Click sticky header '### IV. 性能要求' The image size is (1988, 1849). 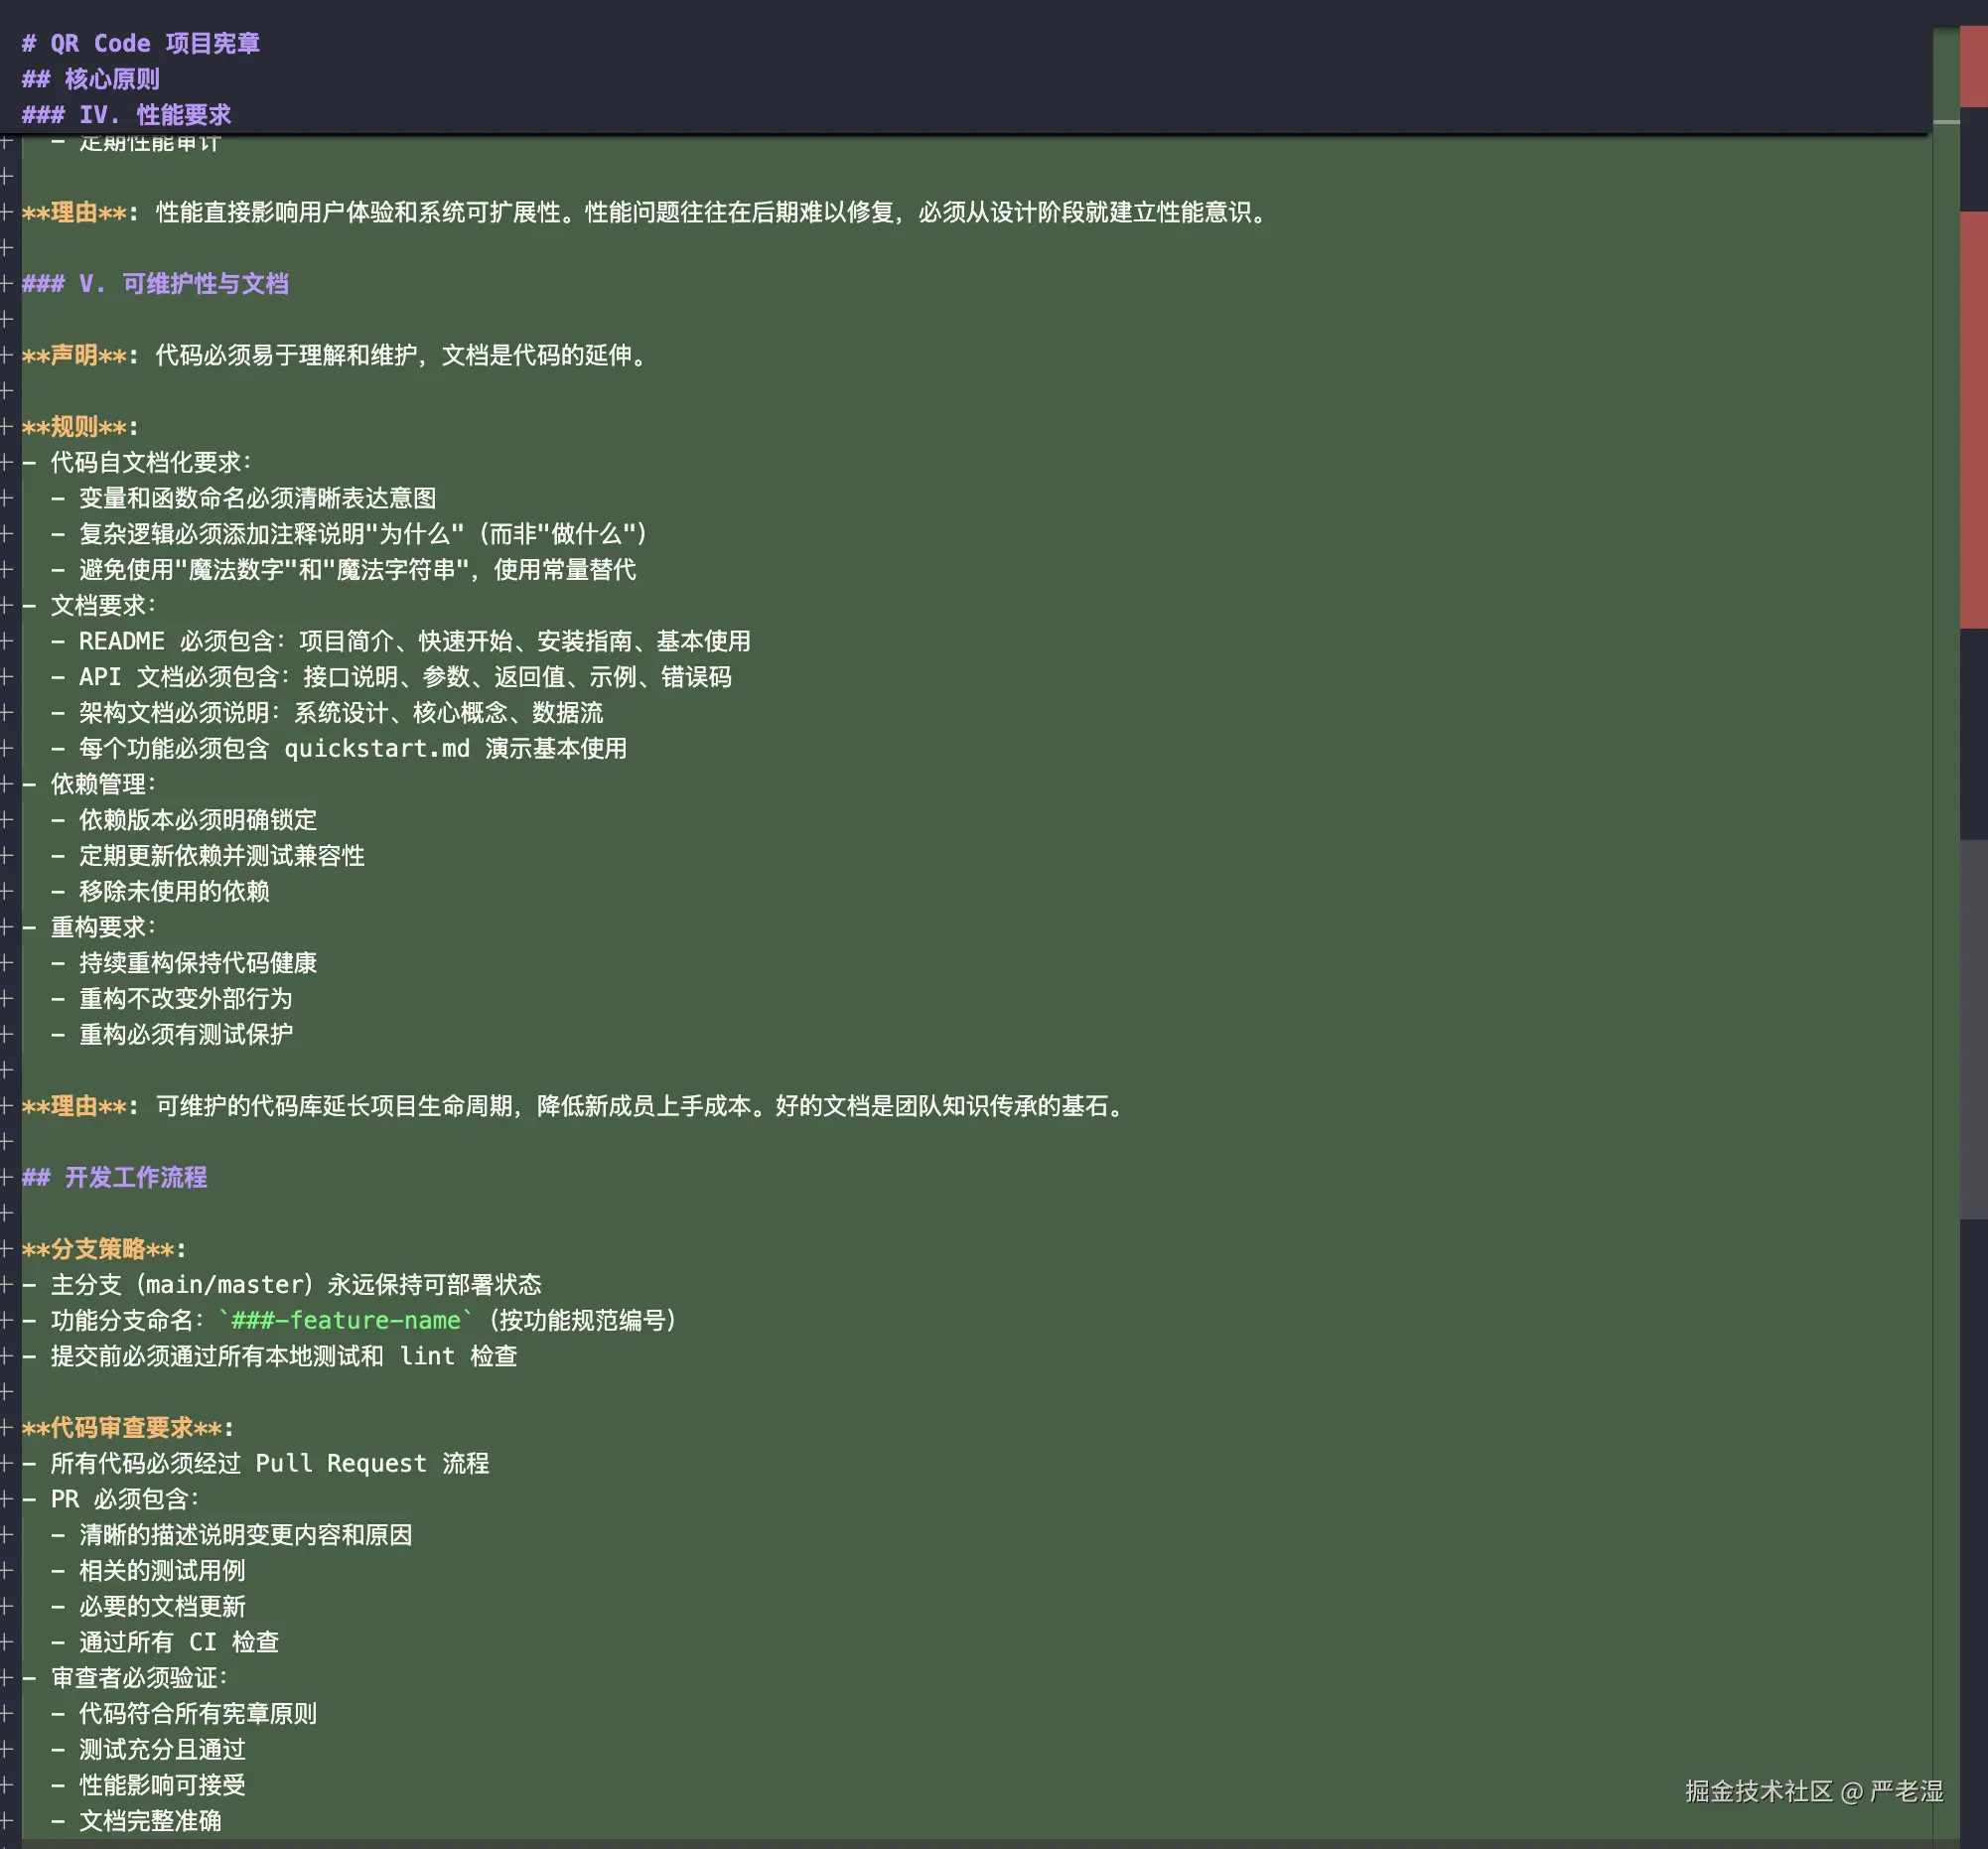point(127,115)
